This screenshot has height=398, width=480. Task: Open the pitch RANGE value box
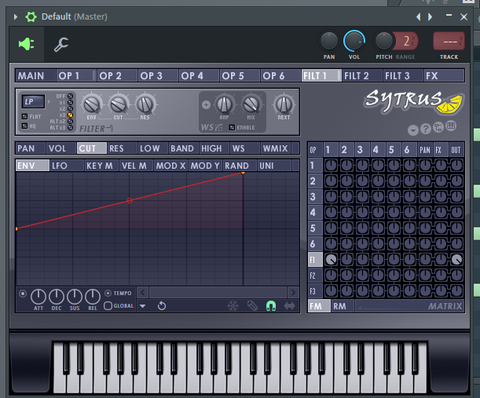tap(406, 41)
